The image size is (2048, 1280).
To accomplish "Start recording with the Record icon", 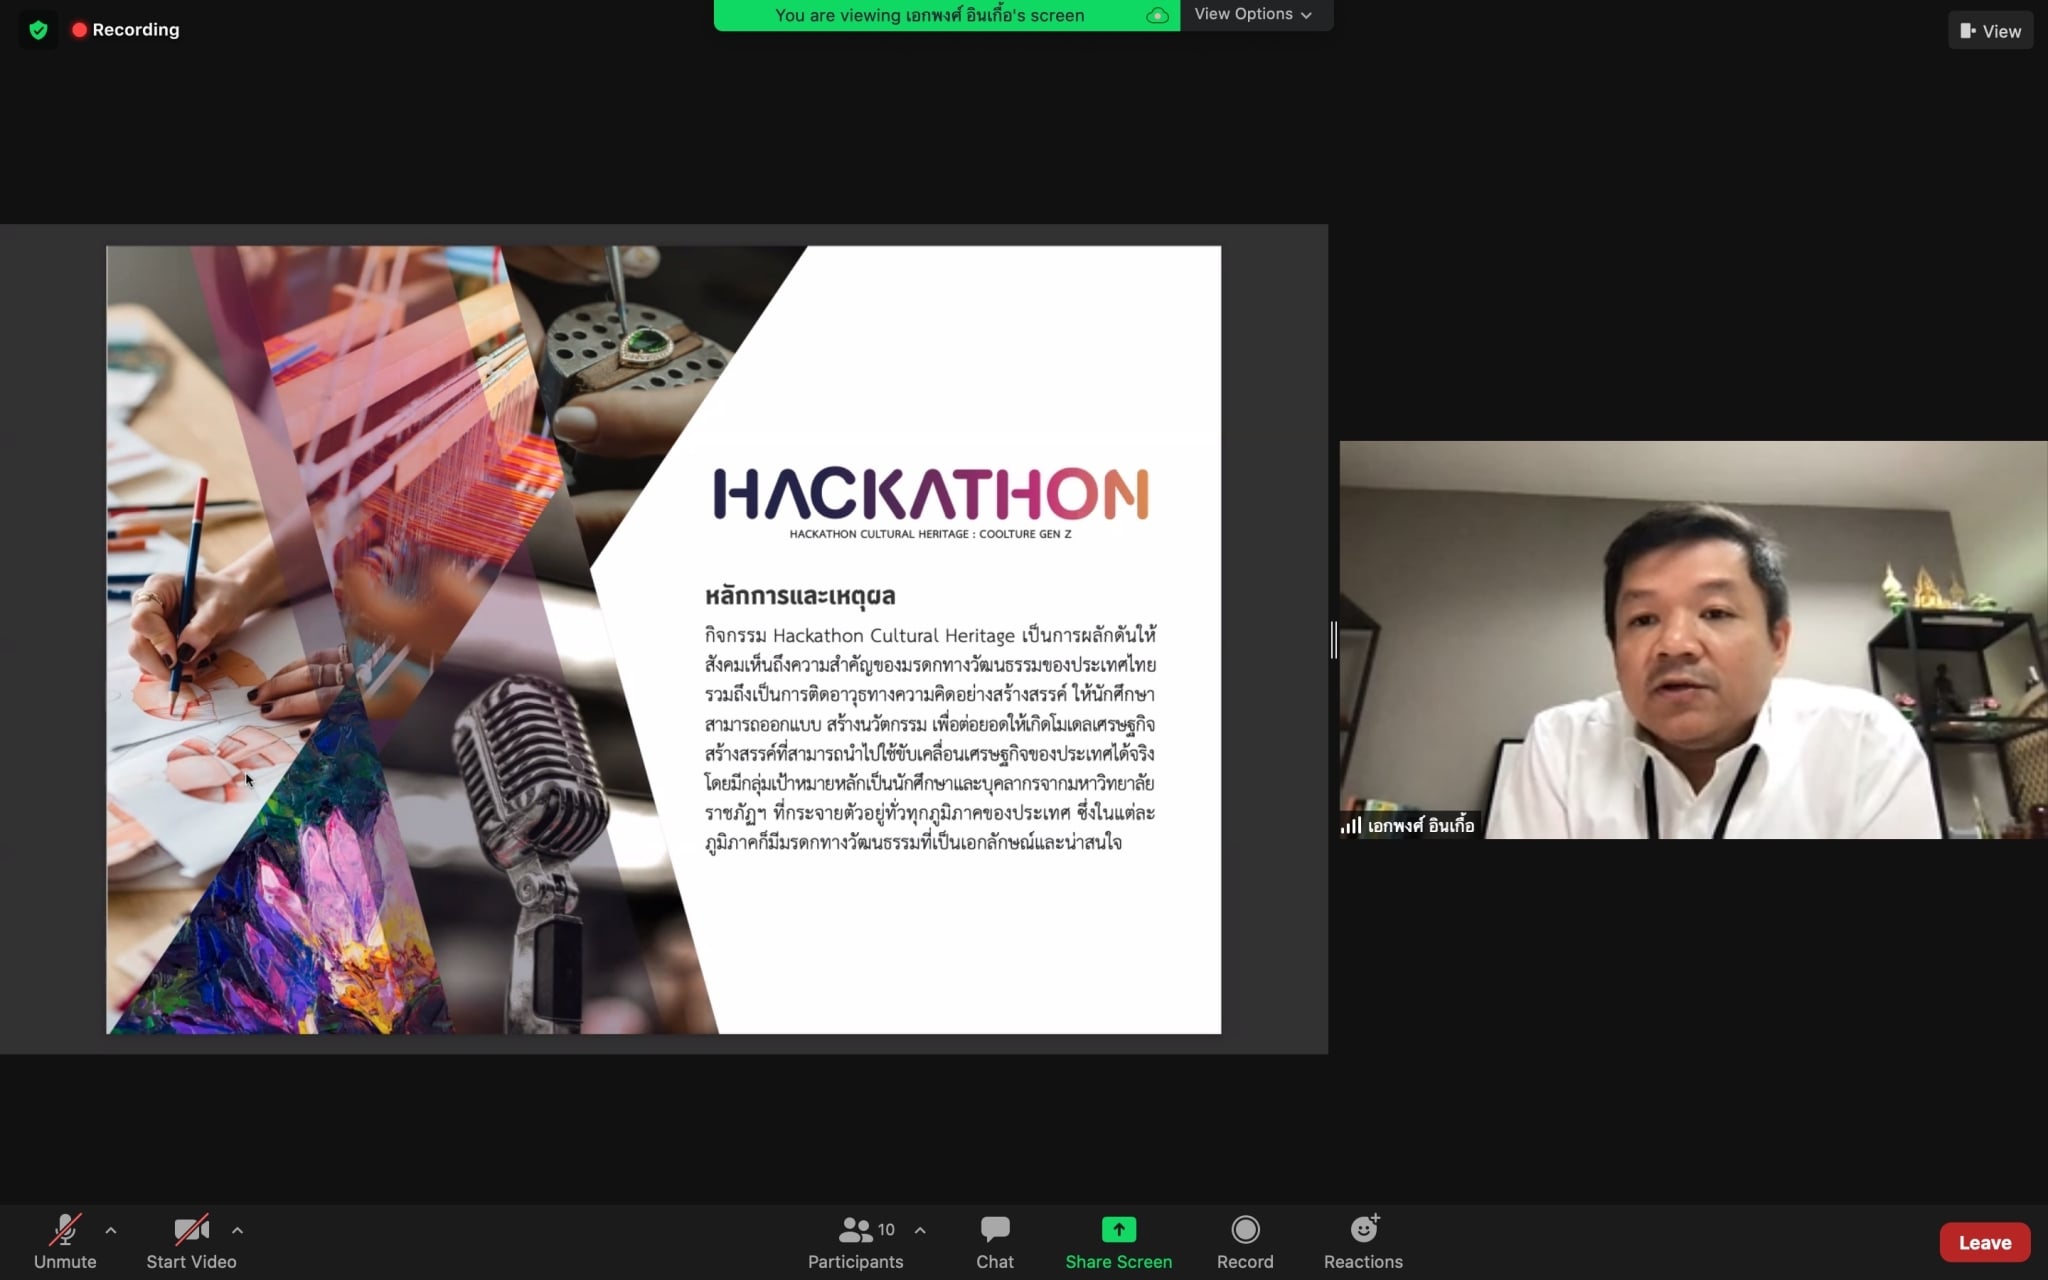I will (x=1245, y=1230).
